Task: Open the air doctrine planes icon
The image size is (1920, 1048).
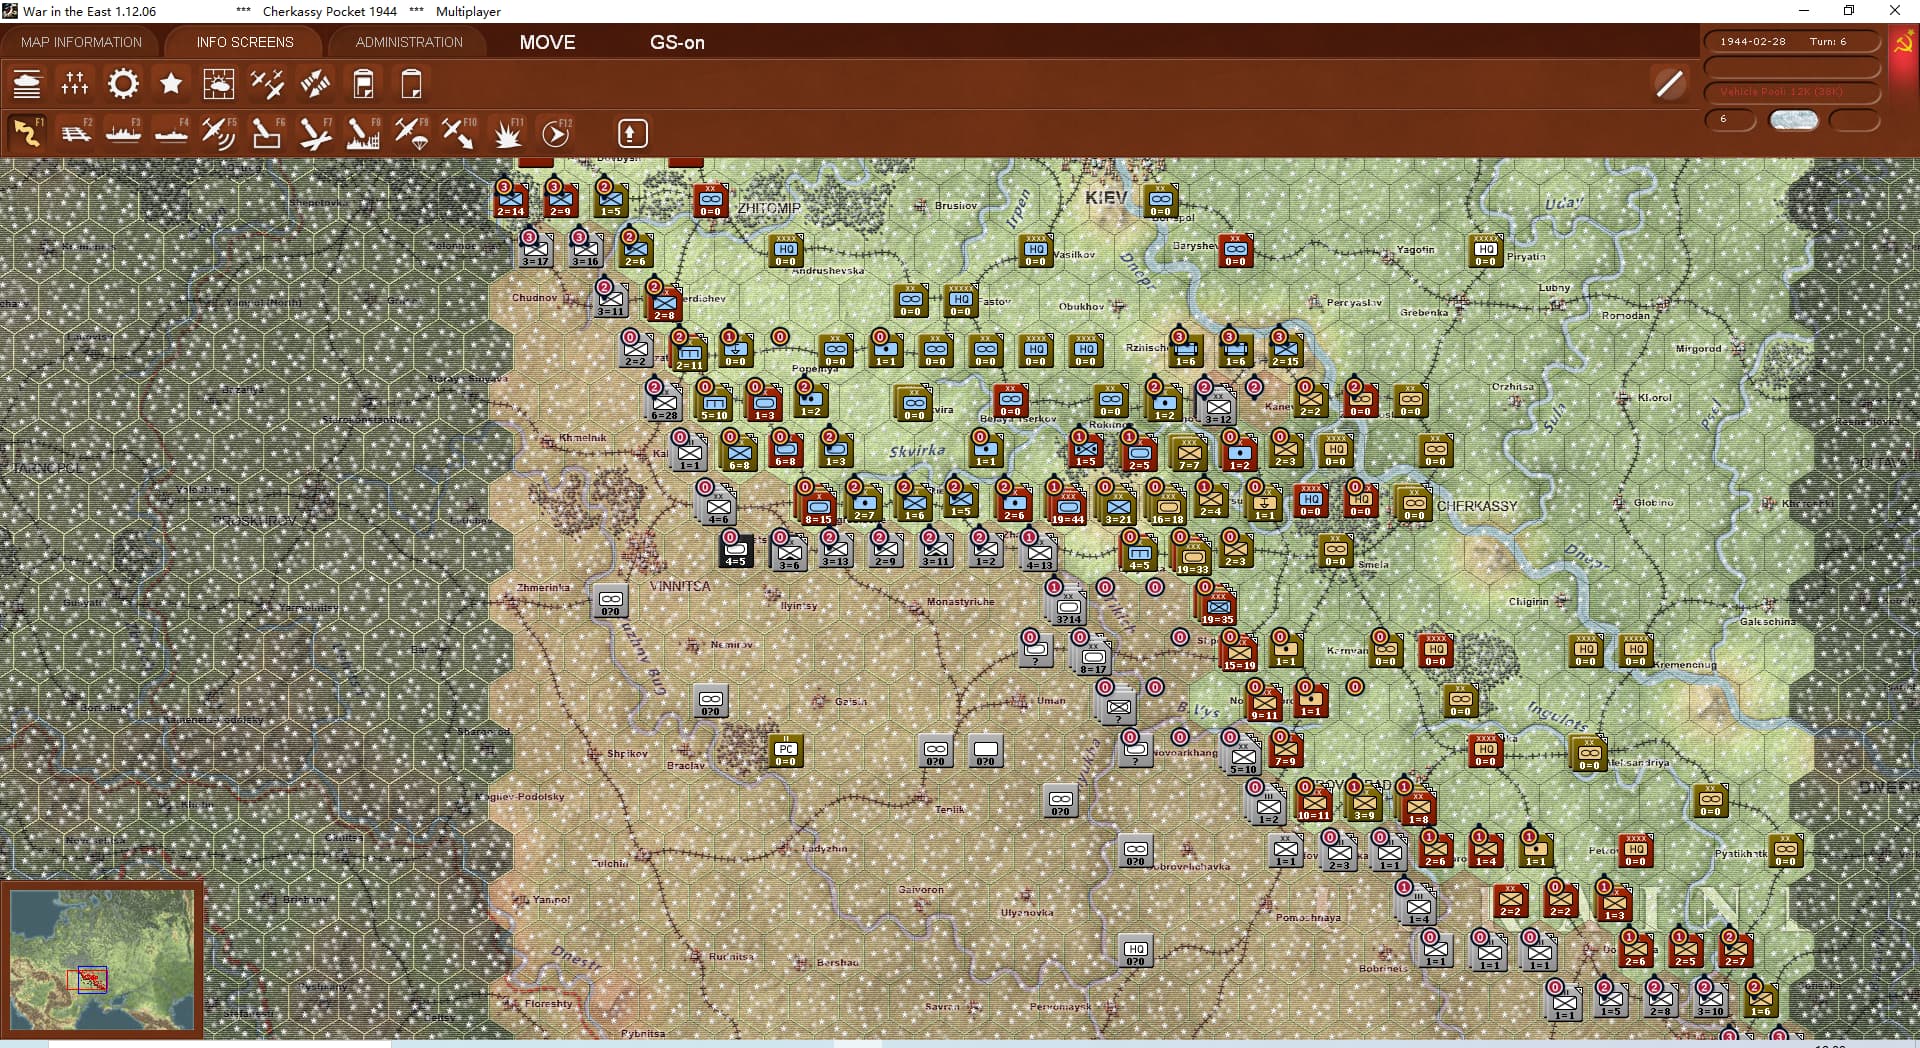Action: coord(267,84)
